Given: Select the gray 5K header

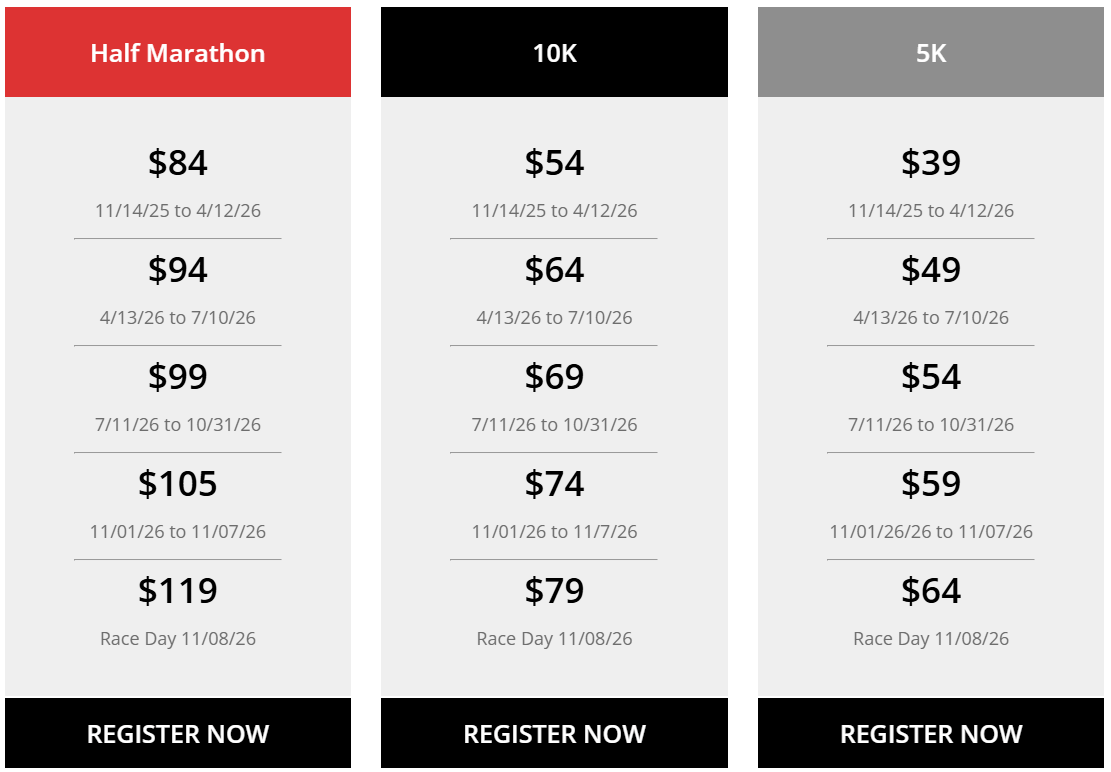Looking at the screenshot, I should 931,53.
